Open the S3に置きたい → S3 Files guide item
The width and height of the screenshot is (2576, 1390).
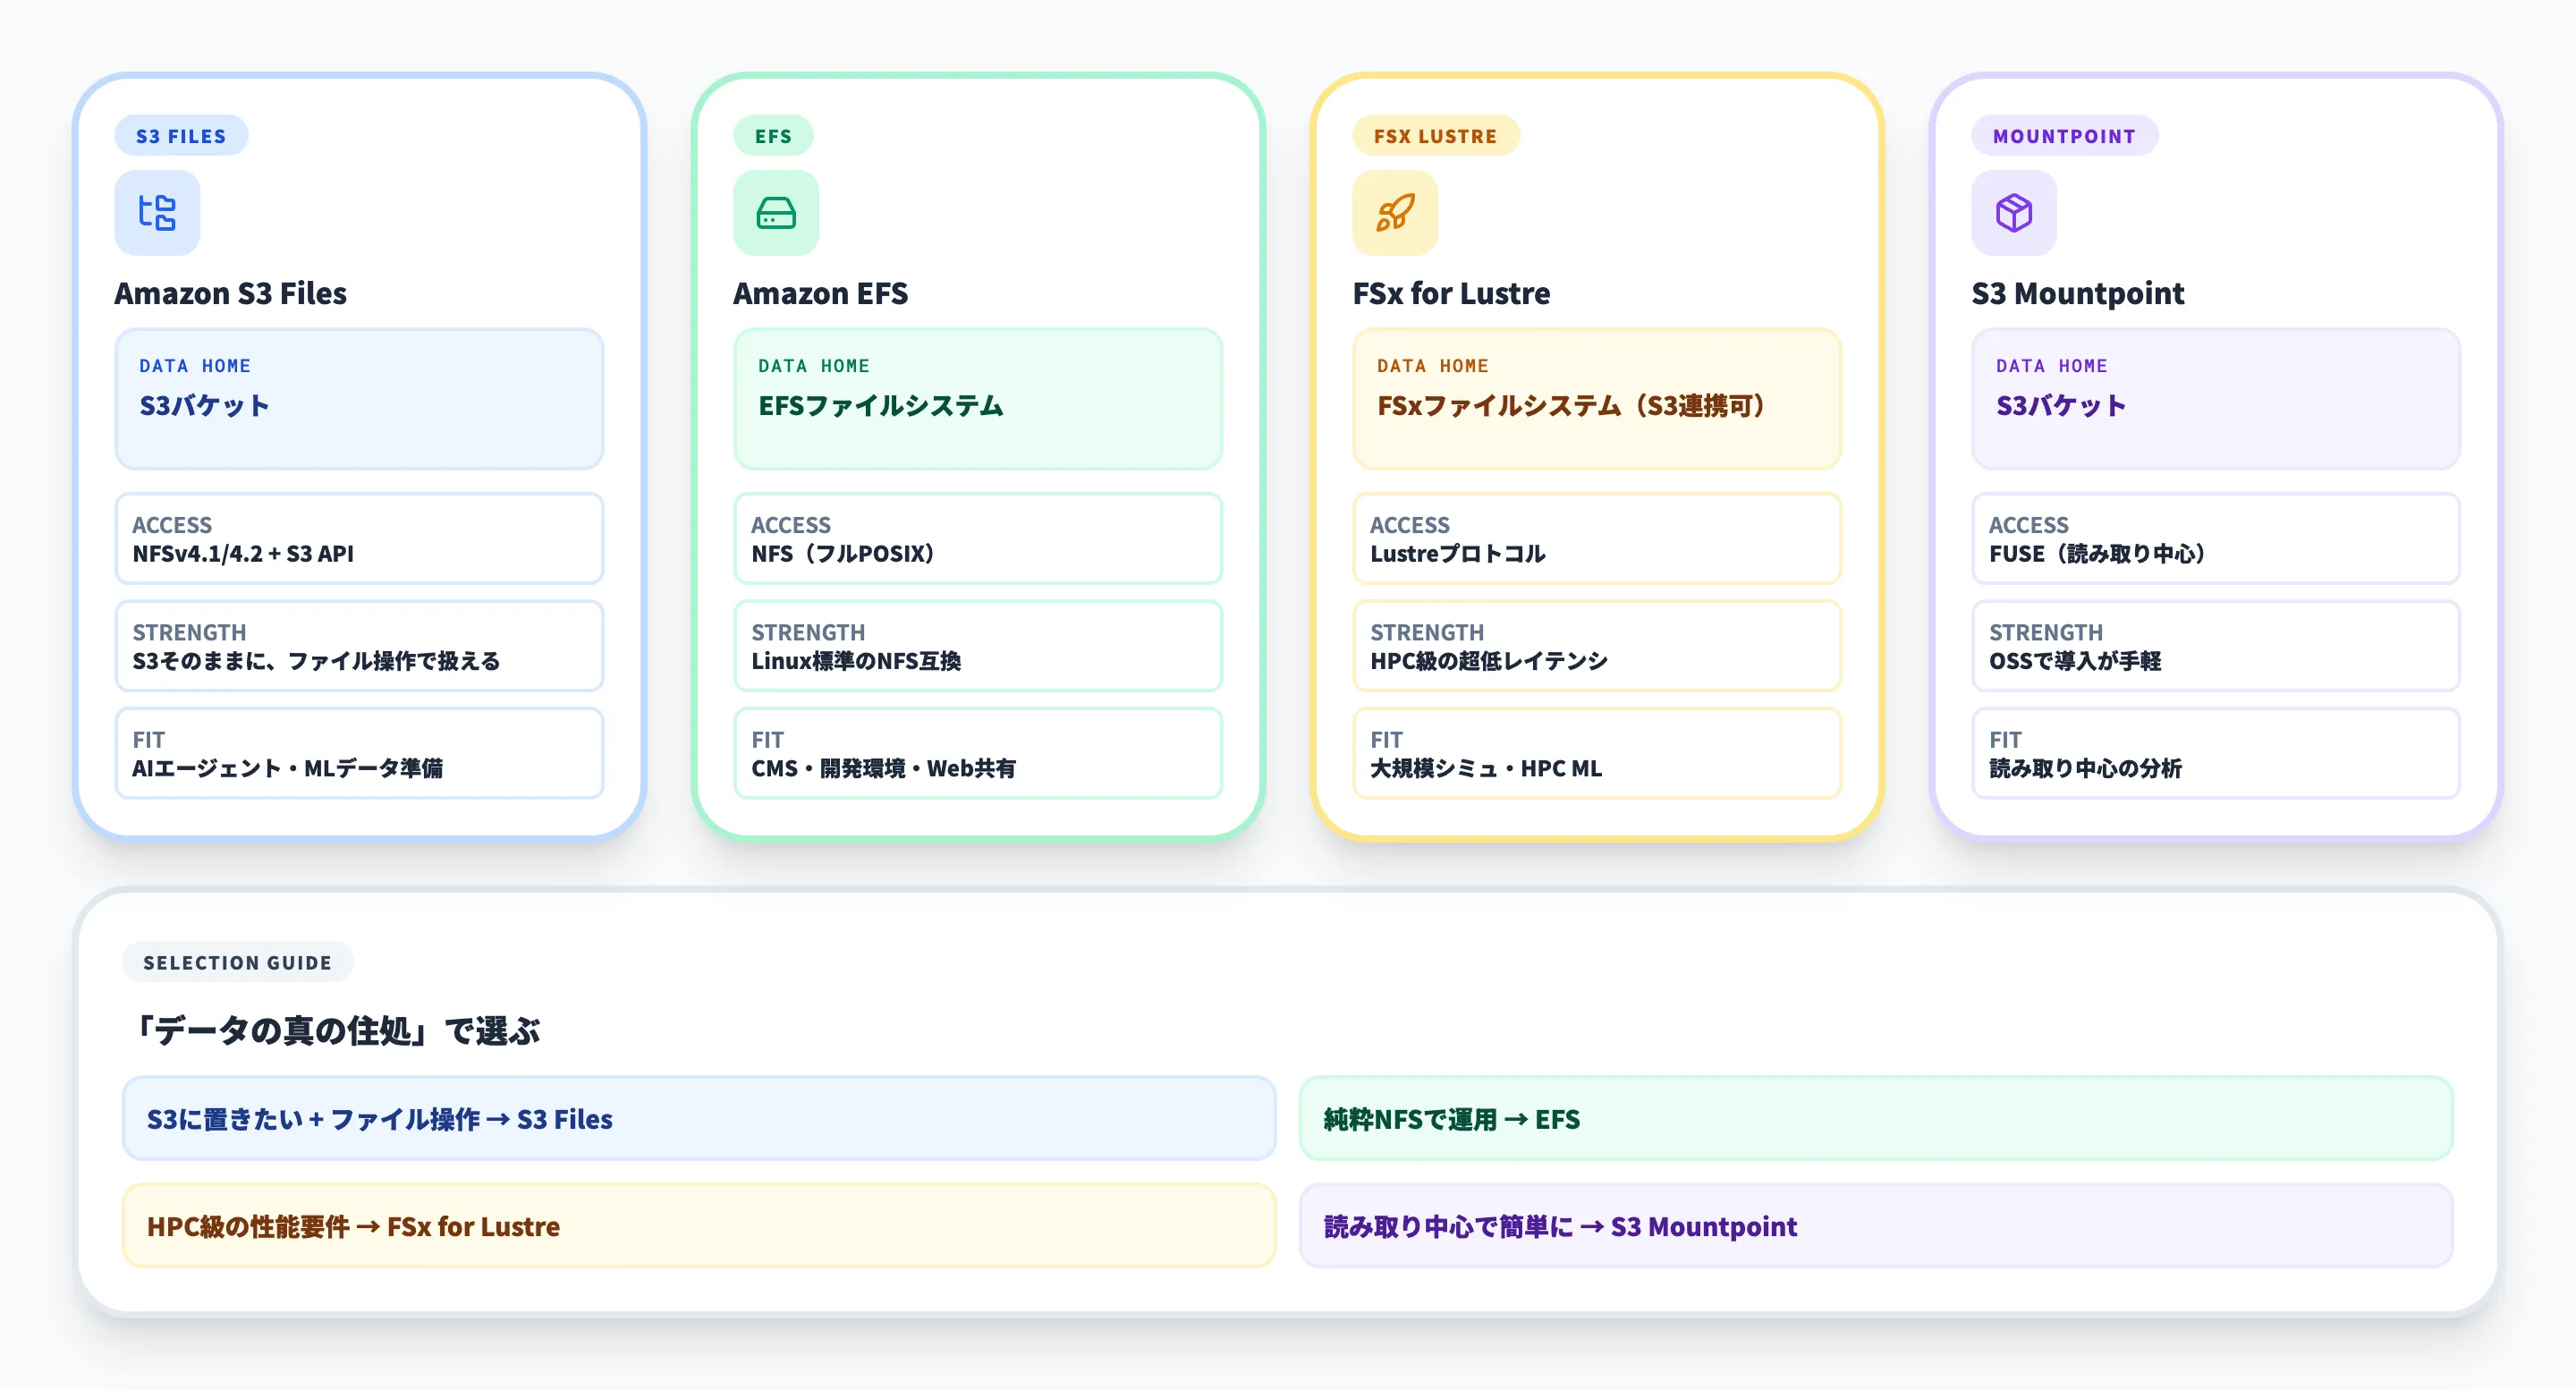pos(698,1118)
